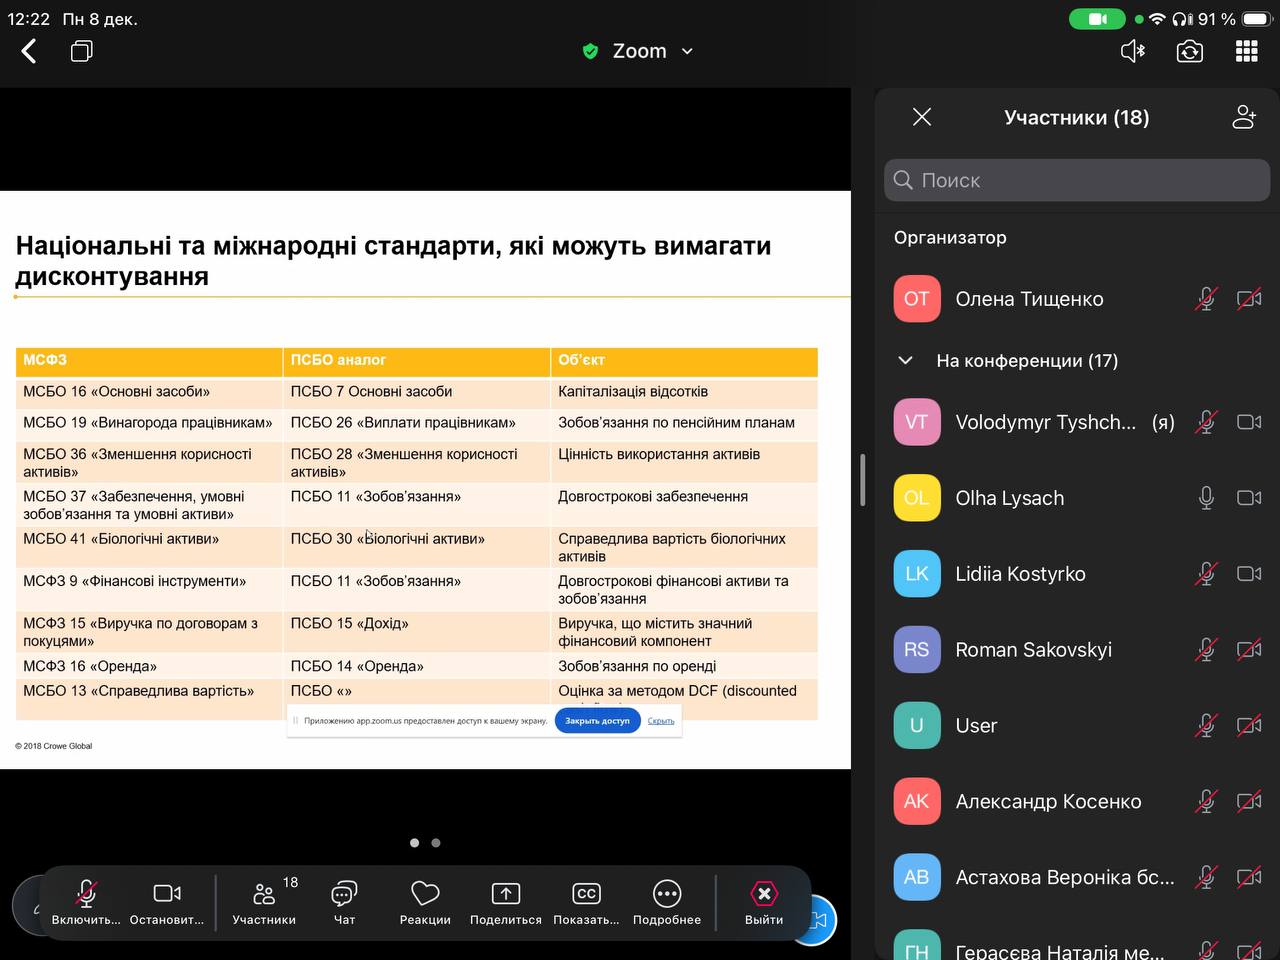Tap the speaker audio output icon
The image size is (1280, 960).
coord(1132,51)
